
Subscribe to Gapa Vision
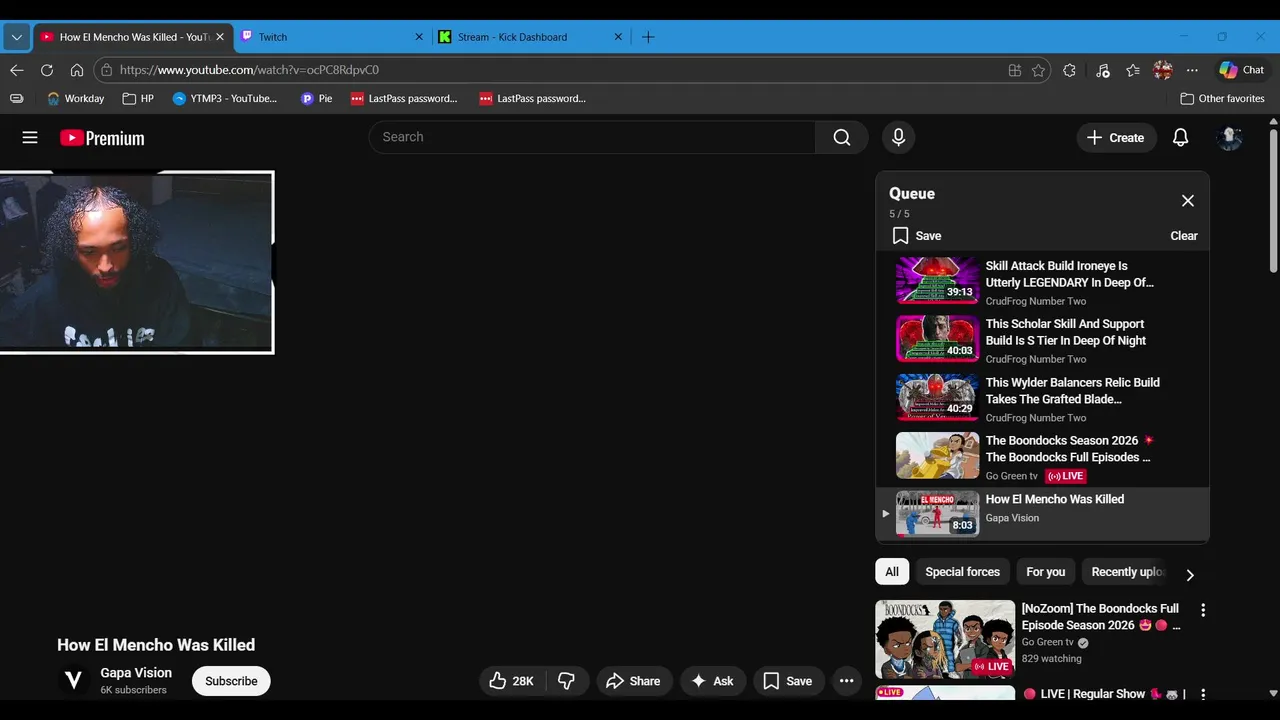click(231, 681)
